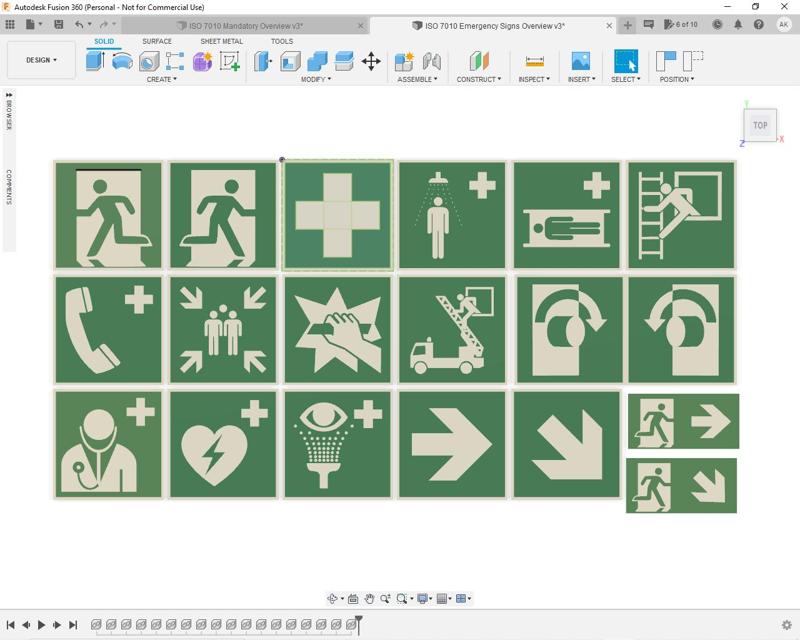Select the Fillet tool in Modify panel
Viewport: 800px width, 640px height.
[x=288, y=63]
